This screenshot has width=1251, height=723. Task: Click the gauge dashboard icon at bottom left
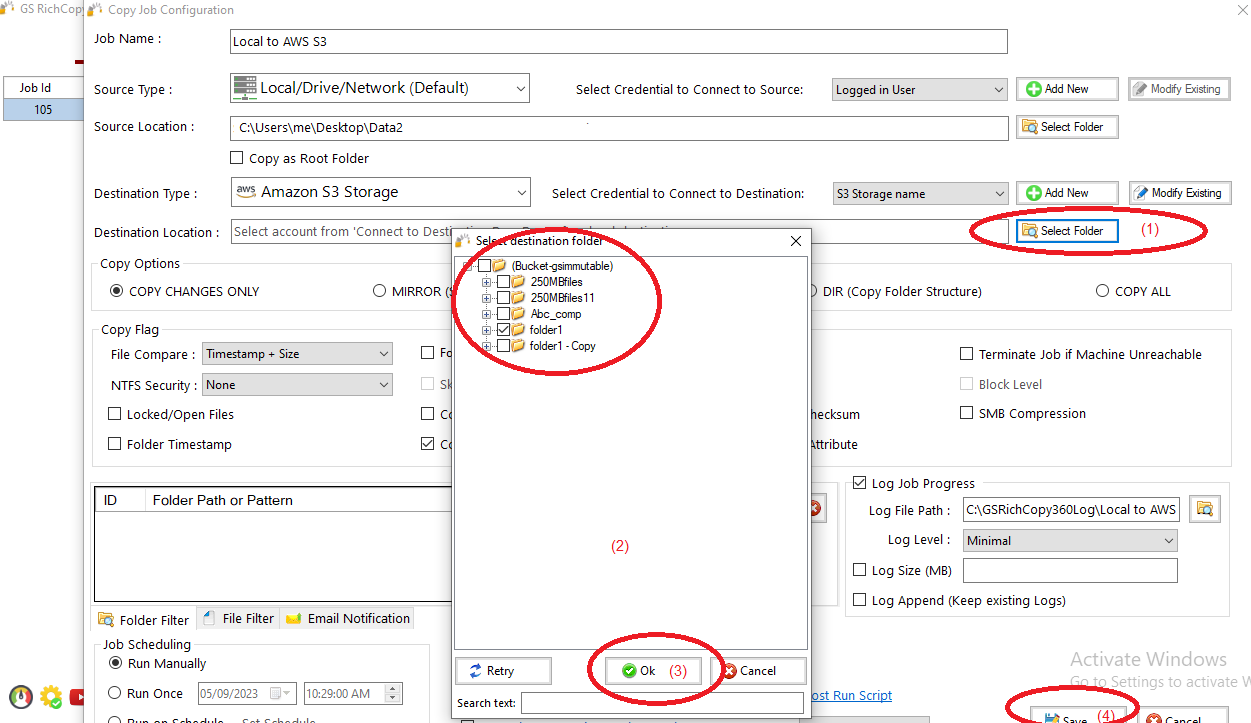[x=21, y=697]
